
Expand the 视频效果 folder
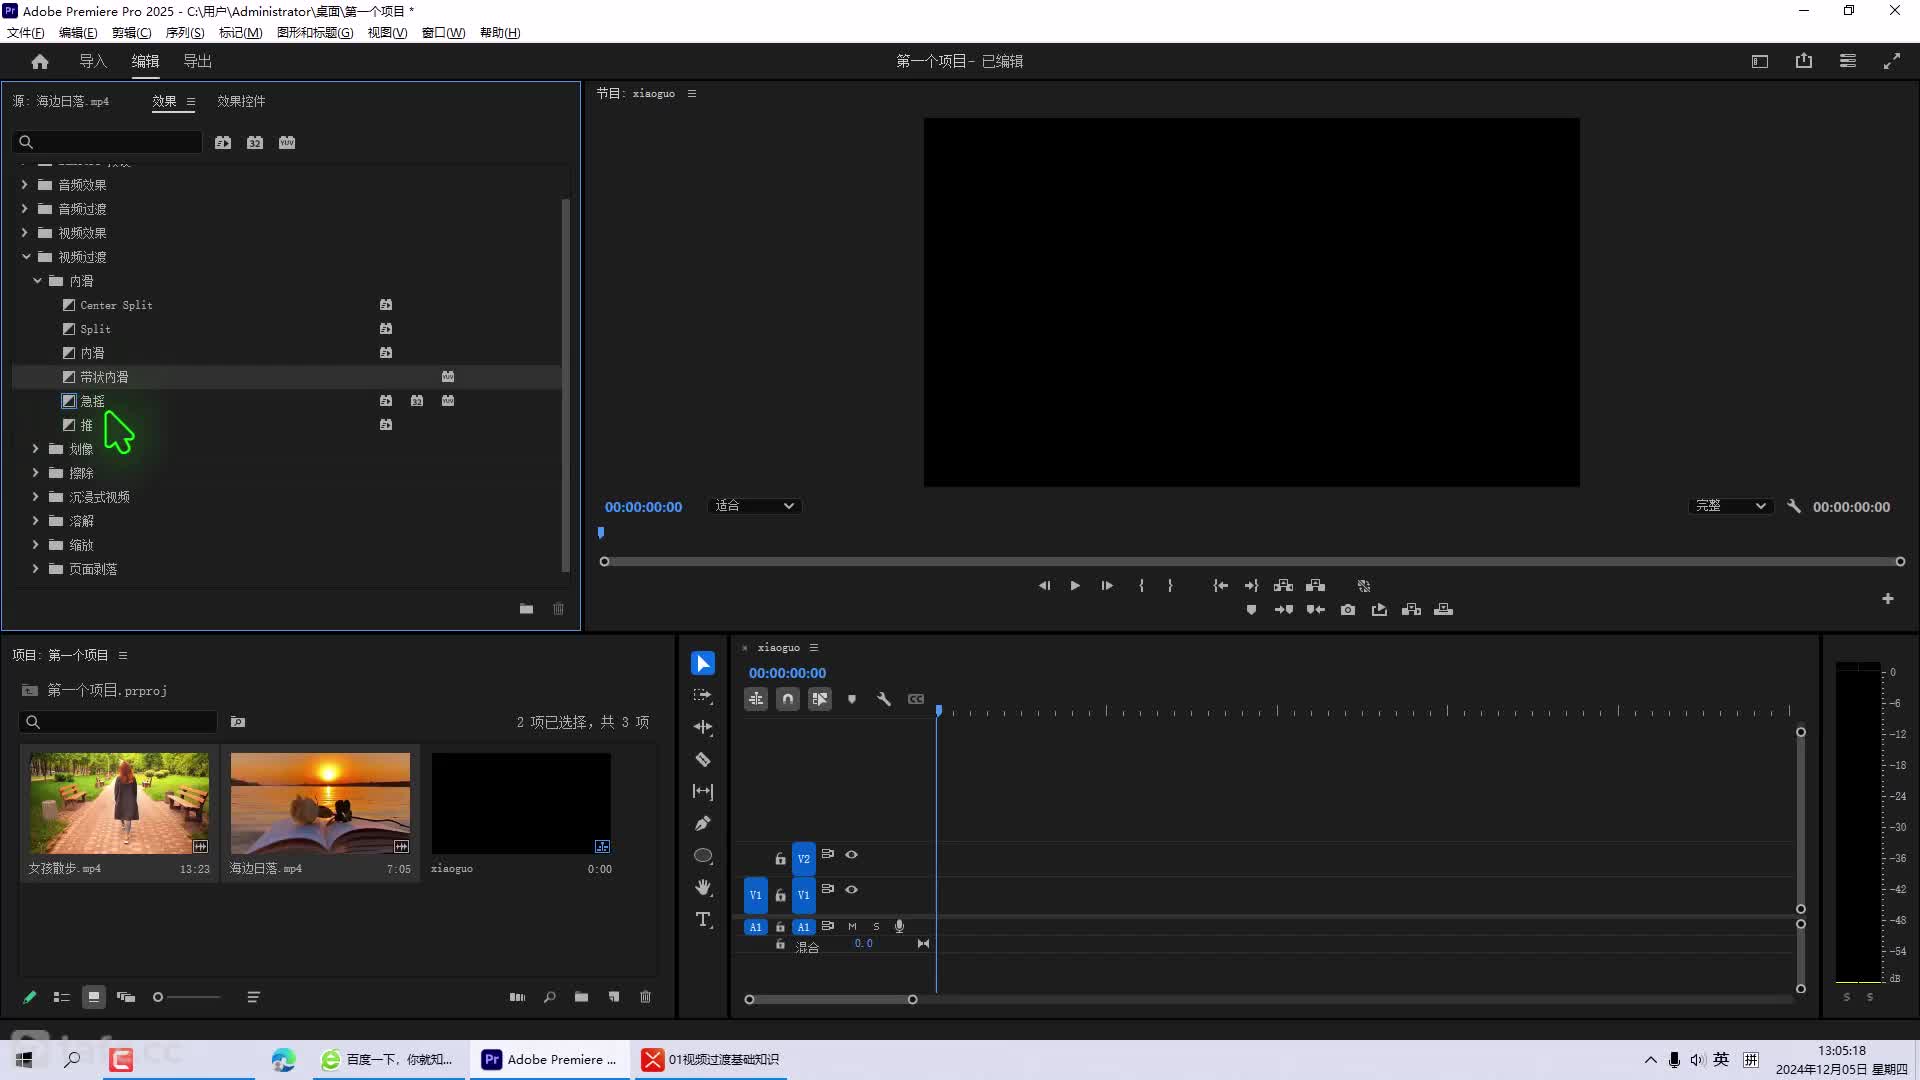coord(25,233)
